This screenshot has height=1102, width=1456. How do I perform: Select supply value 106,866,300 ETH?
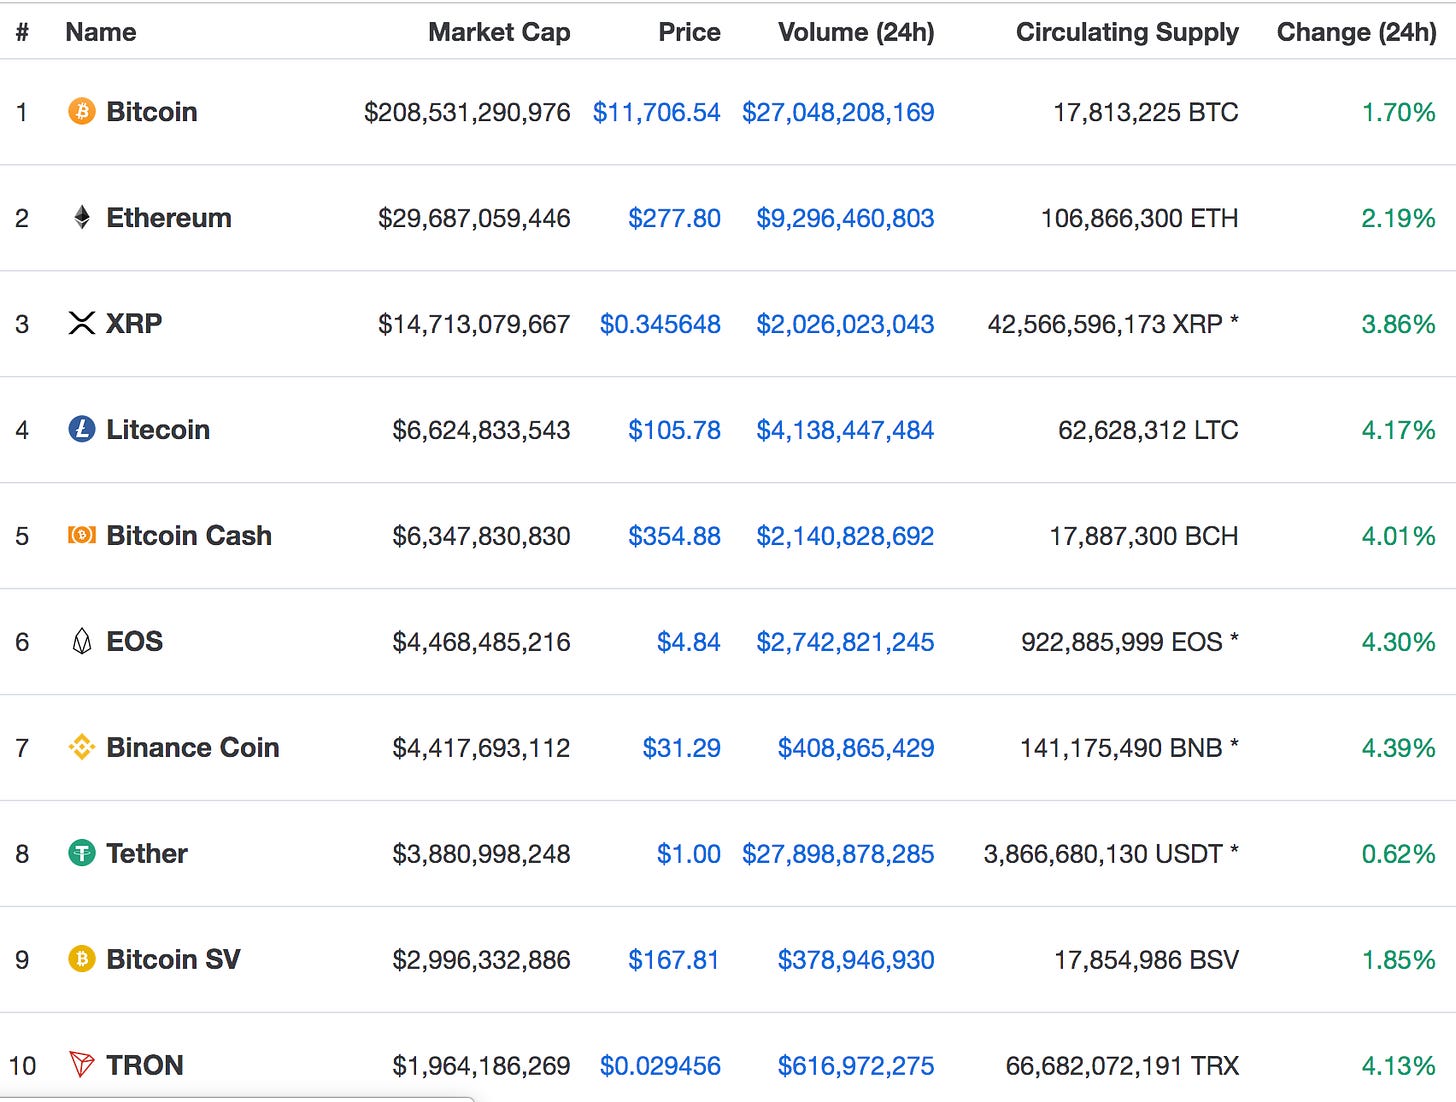[1140, 218]
